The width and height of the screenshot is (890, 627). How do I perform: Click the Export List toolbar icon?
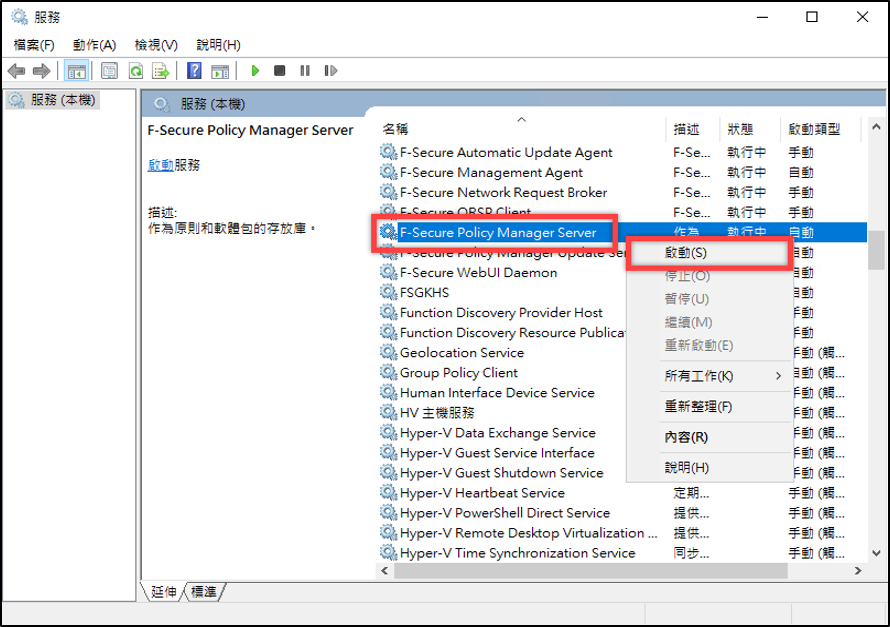pyautogui.click(x=161, y=71)
